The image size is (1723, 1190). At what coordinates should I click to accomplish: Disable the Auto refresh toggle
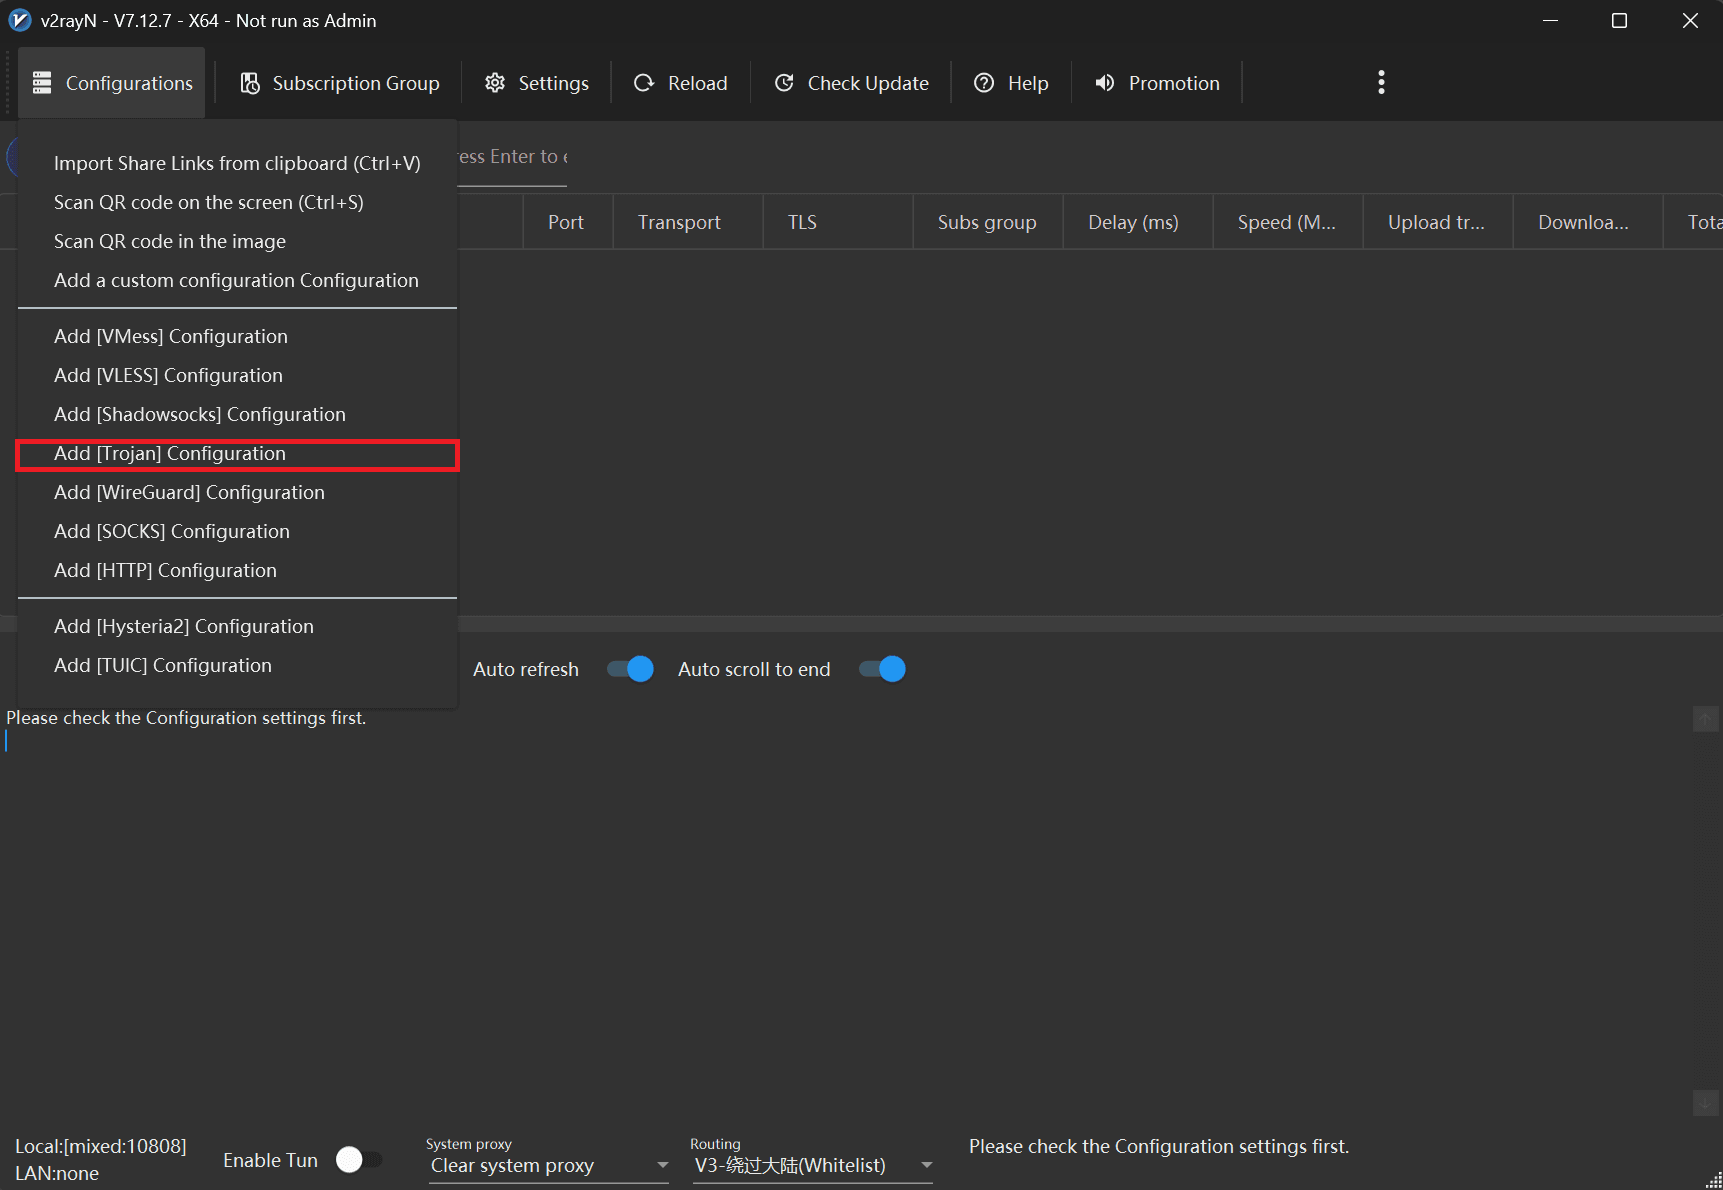pyautogui.click(x=629, y=669)
